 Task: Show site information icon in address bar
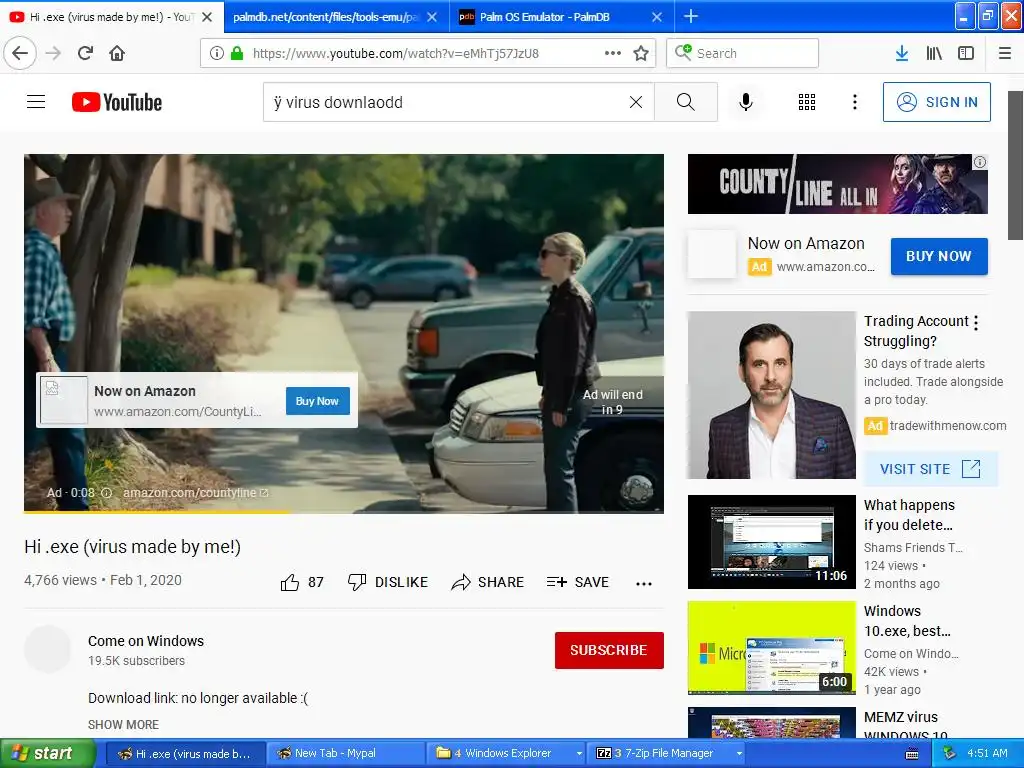[x=217, y=54]
